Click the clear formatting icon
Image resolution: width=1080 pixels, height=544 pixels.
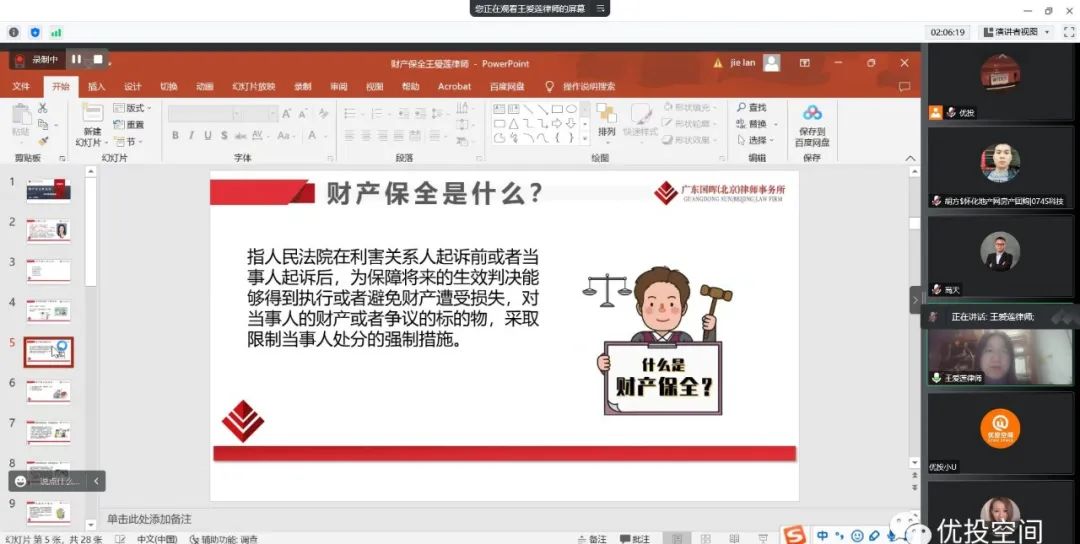pos(323,114)
